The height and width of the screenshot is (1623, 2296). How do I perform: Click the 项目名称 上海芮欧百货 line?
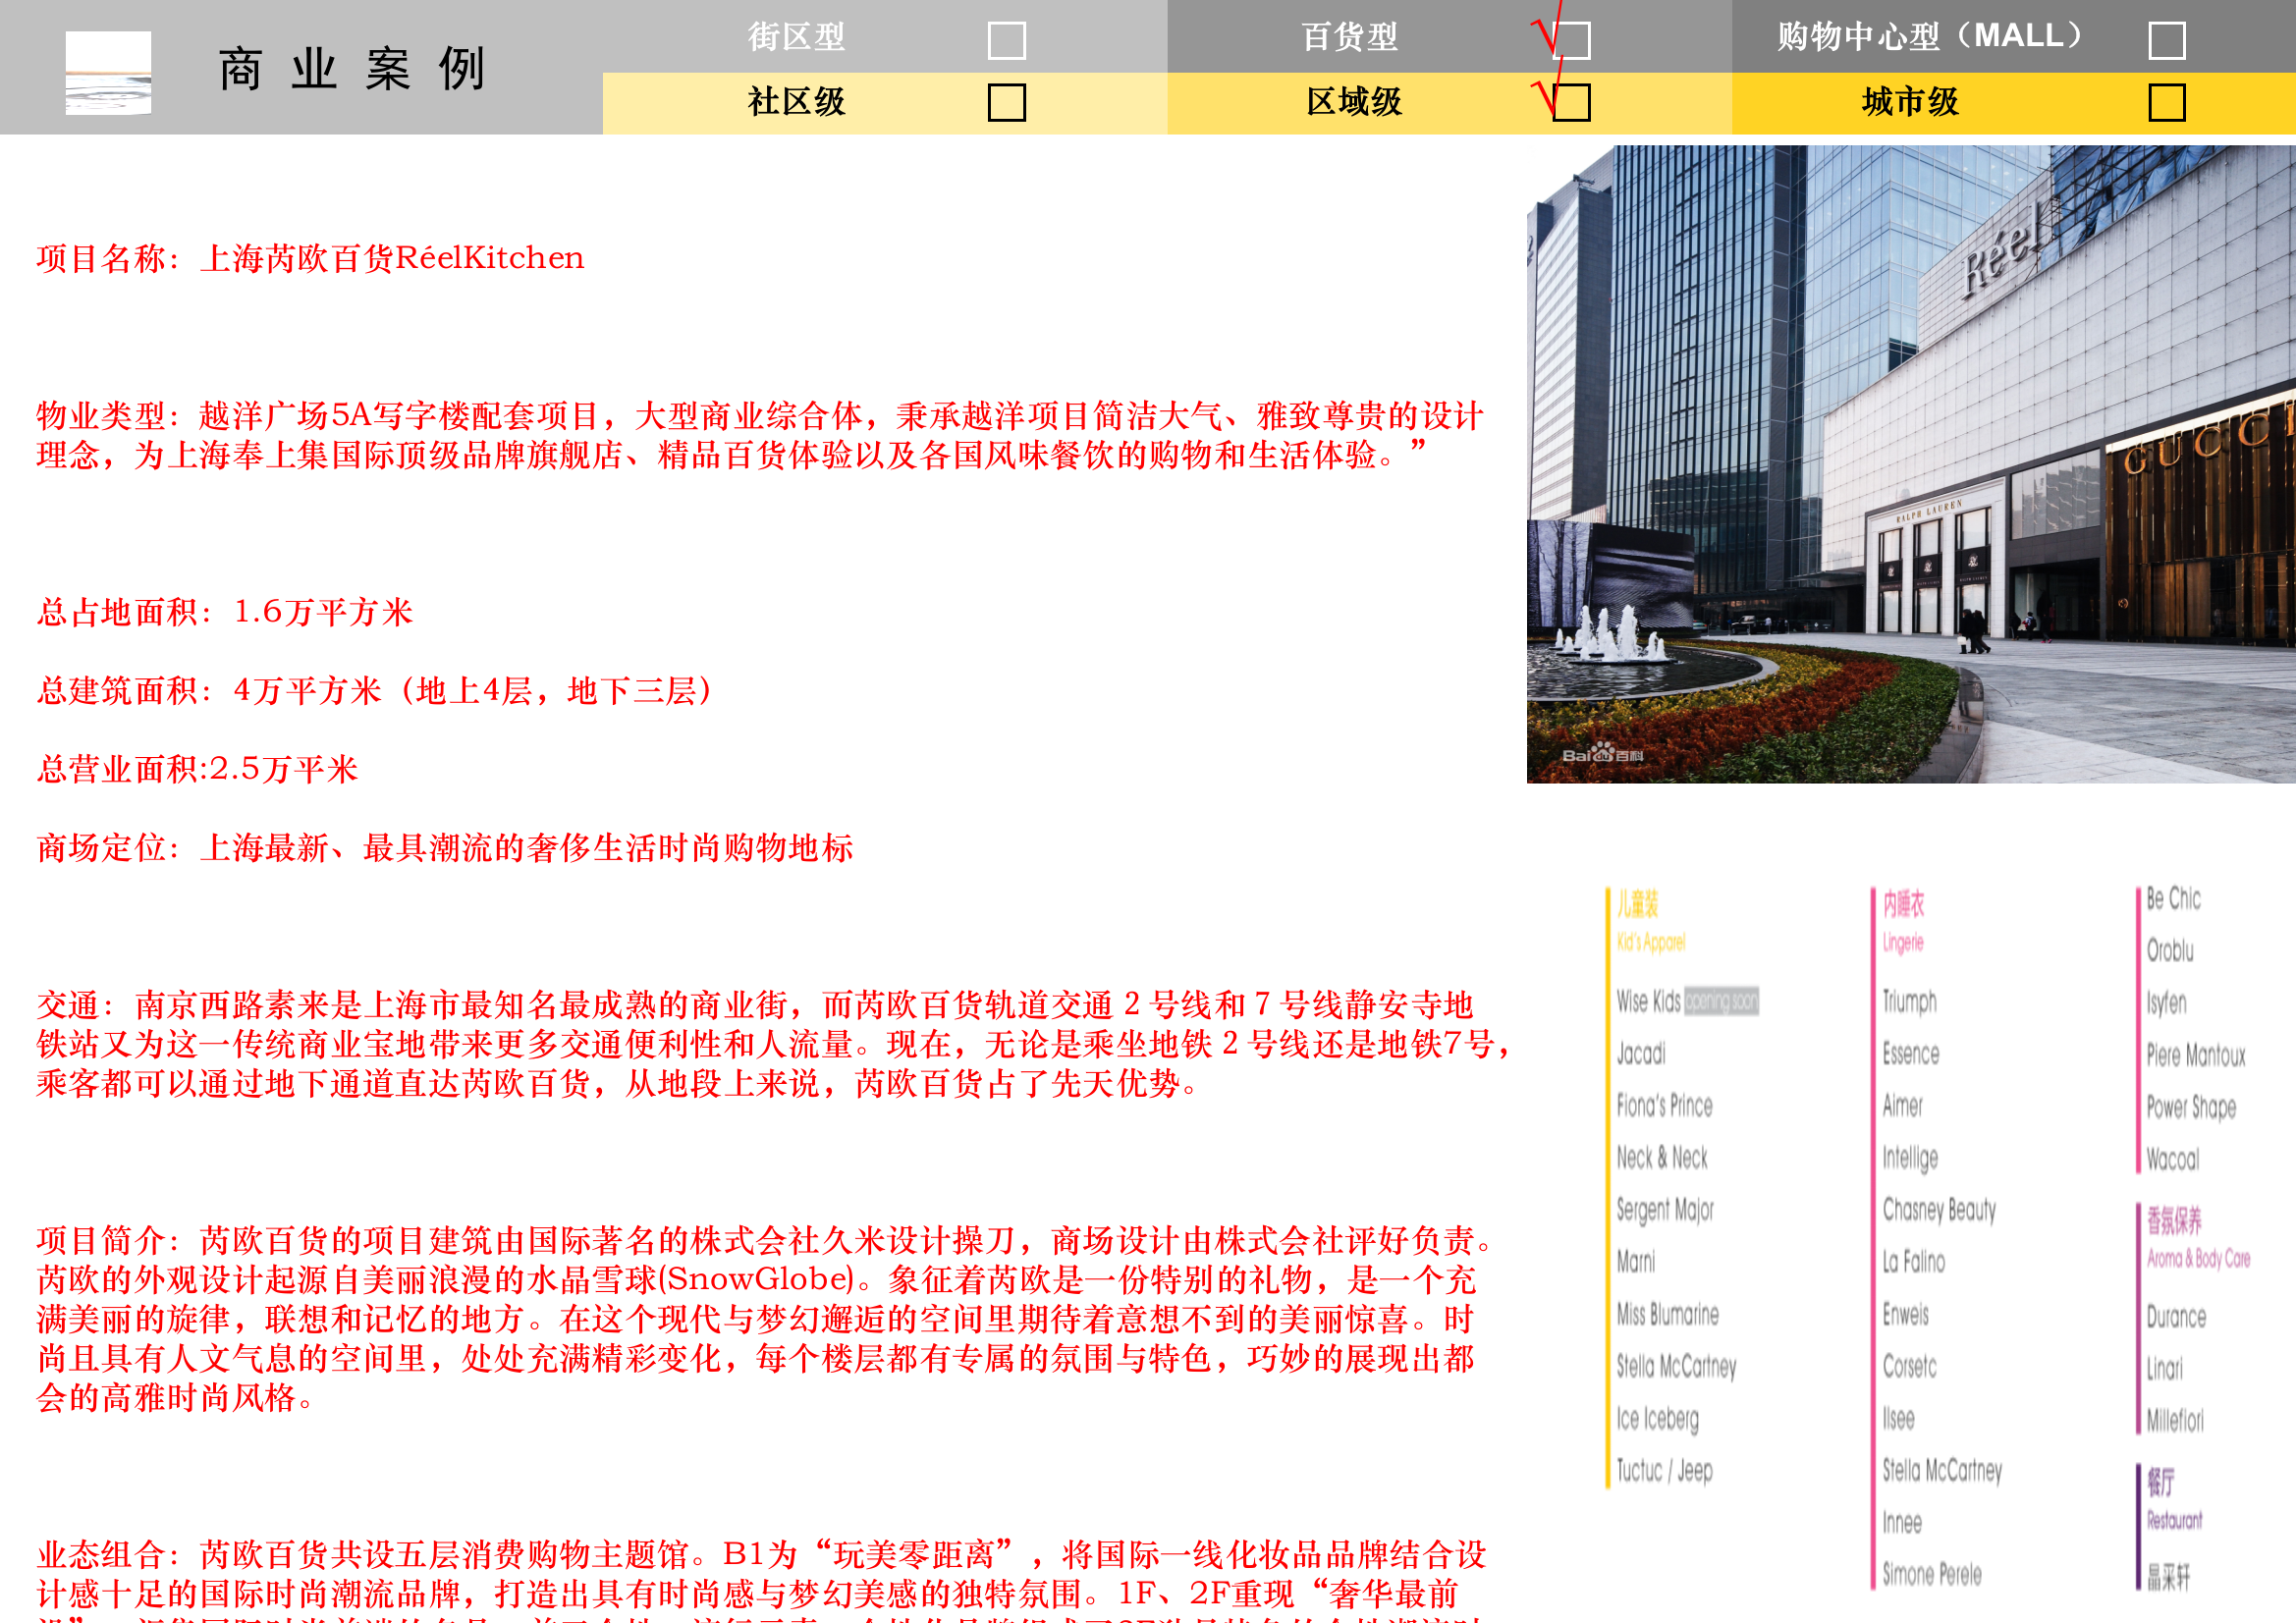[x=310, y=258]
